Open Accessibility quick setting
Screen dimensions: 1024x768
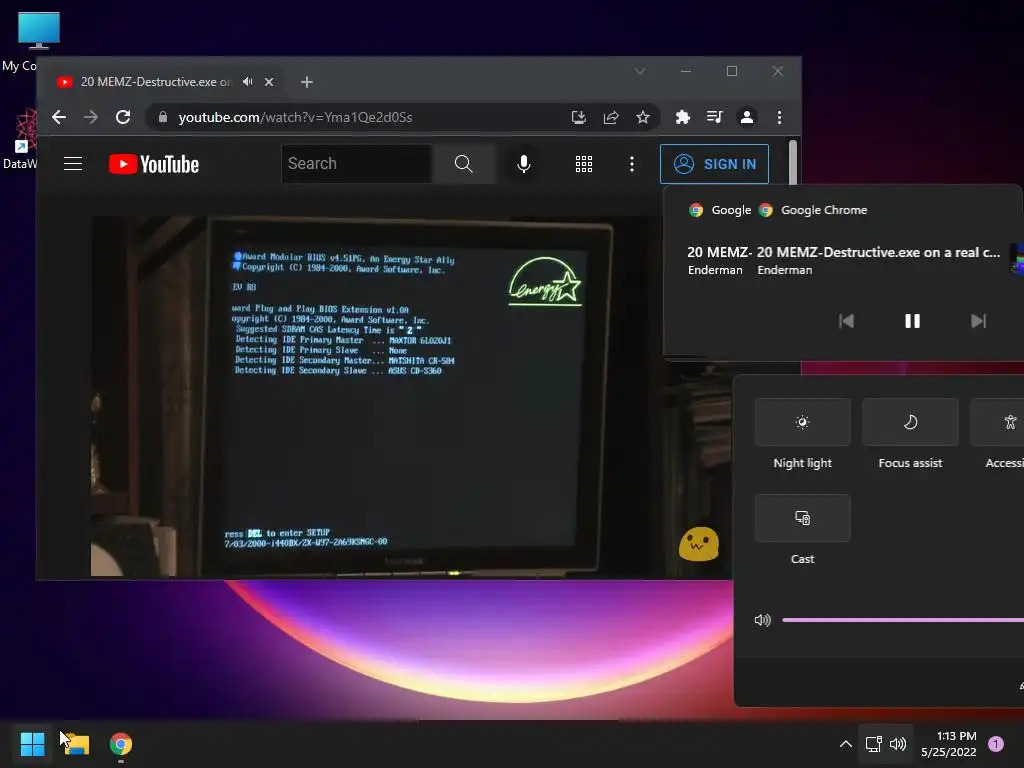pyautogui.click(x=997, y=422)
